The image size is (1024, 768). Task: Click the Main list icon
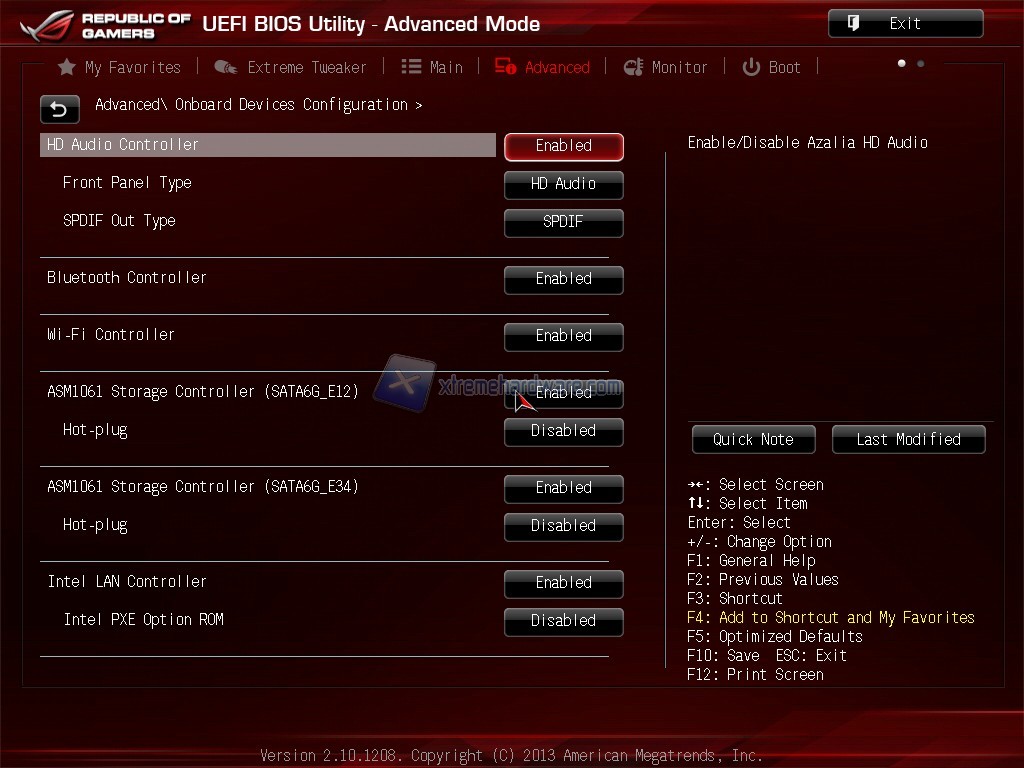(x=411, y=67)
